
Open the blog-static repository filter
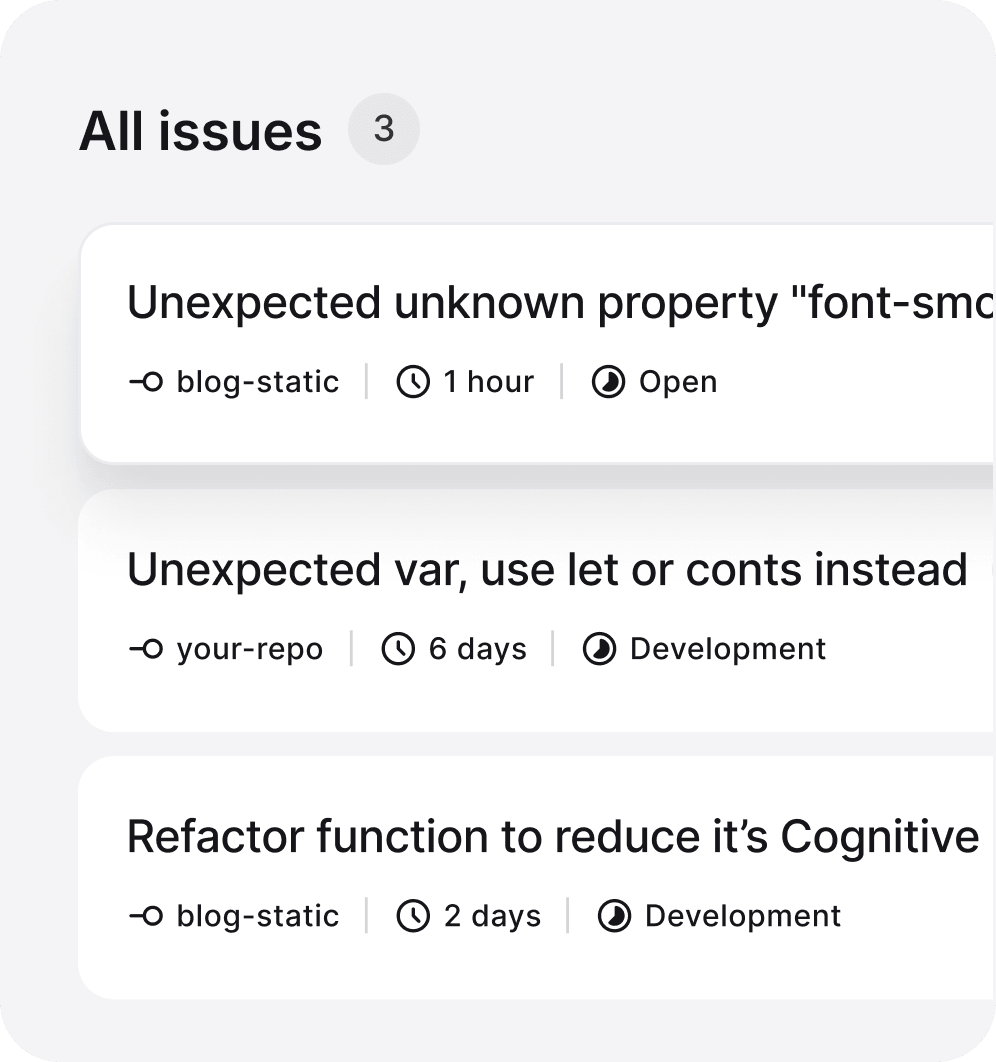click(257, 381)
